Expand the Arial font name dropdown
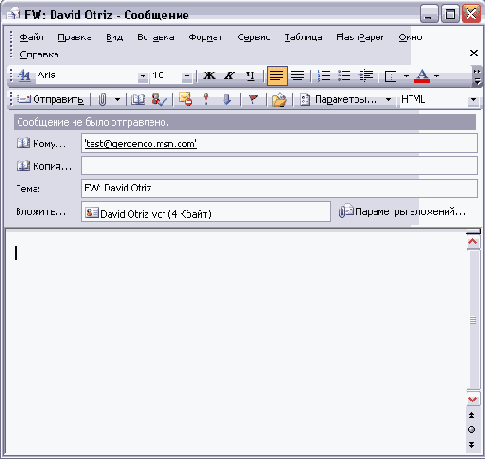 143,76
